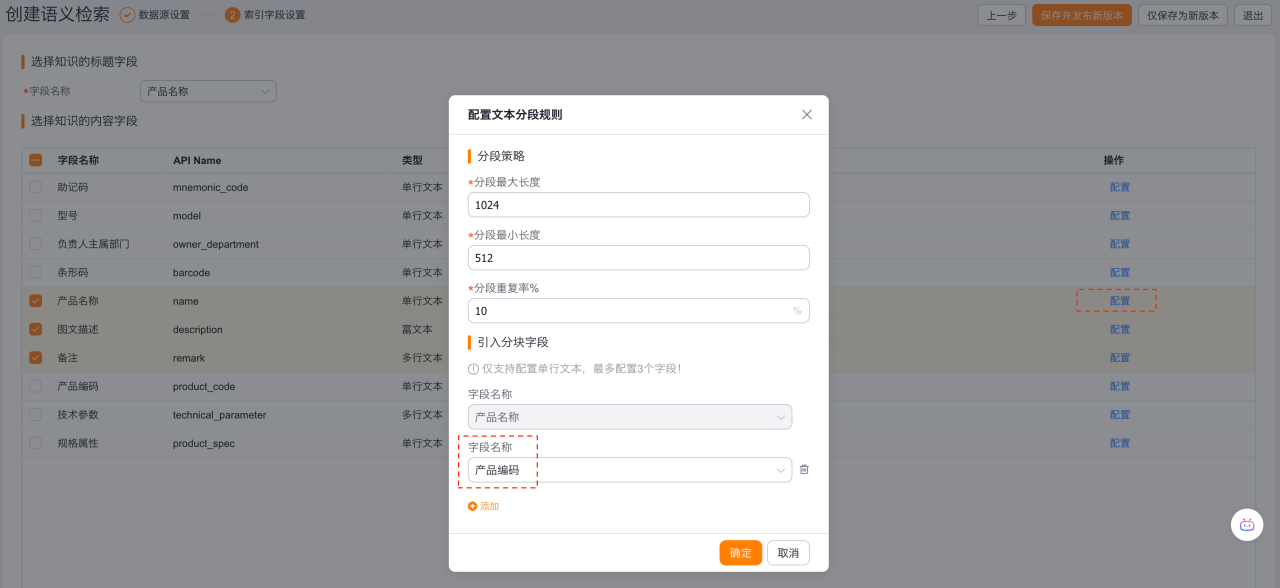Close the 配置文本分段规则 dialog
Screen dimensions: 1280x588
click(807, 115)
